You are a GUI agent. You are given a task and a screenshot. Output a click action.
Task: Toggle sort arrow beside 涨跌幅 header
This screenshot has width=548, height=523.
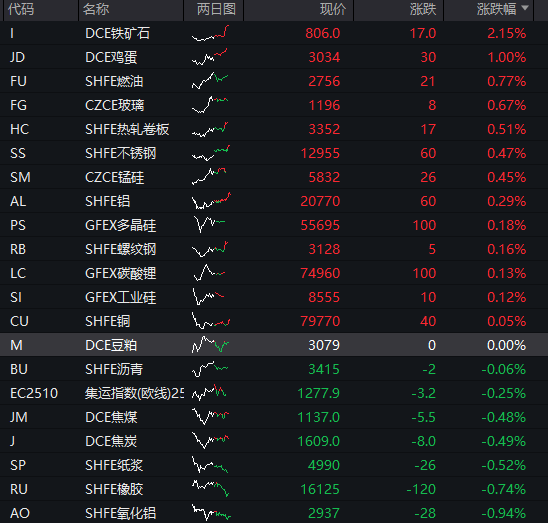525,8
